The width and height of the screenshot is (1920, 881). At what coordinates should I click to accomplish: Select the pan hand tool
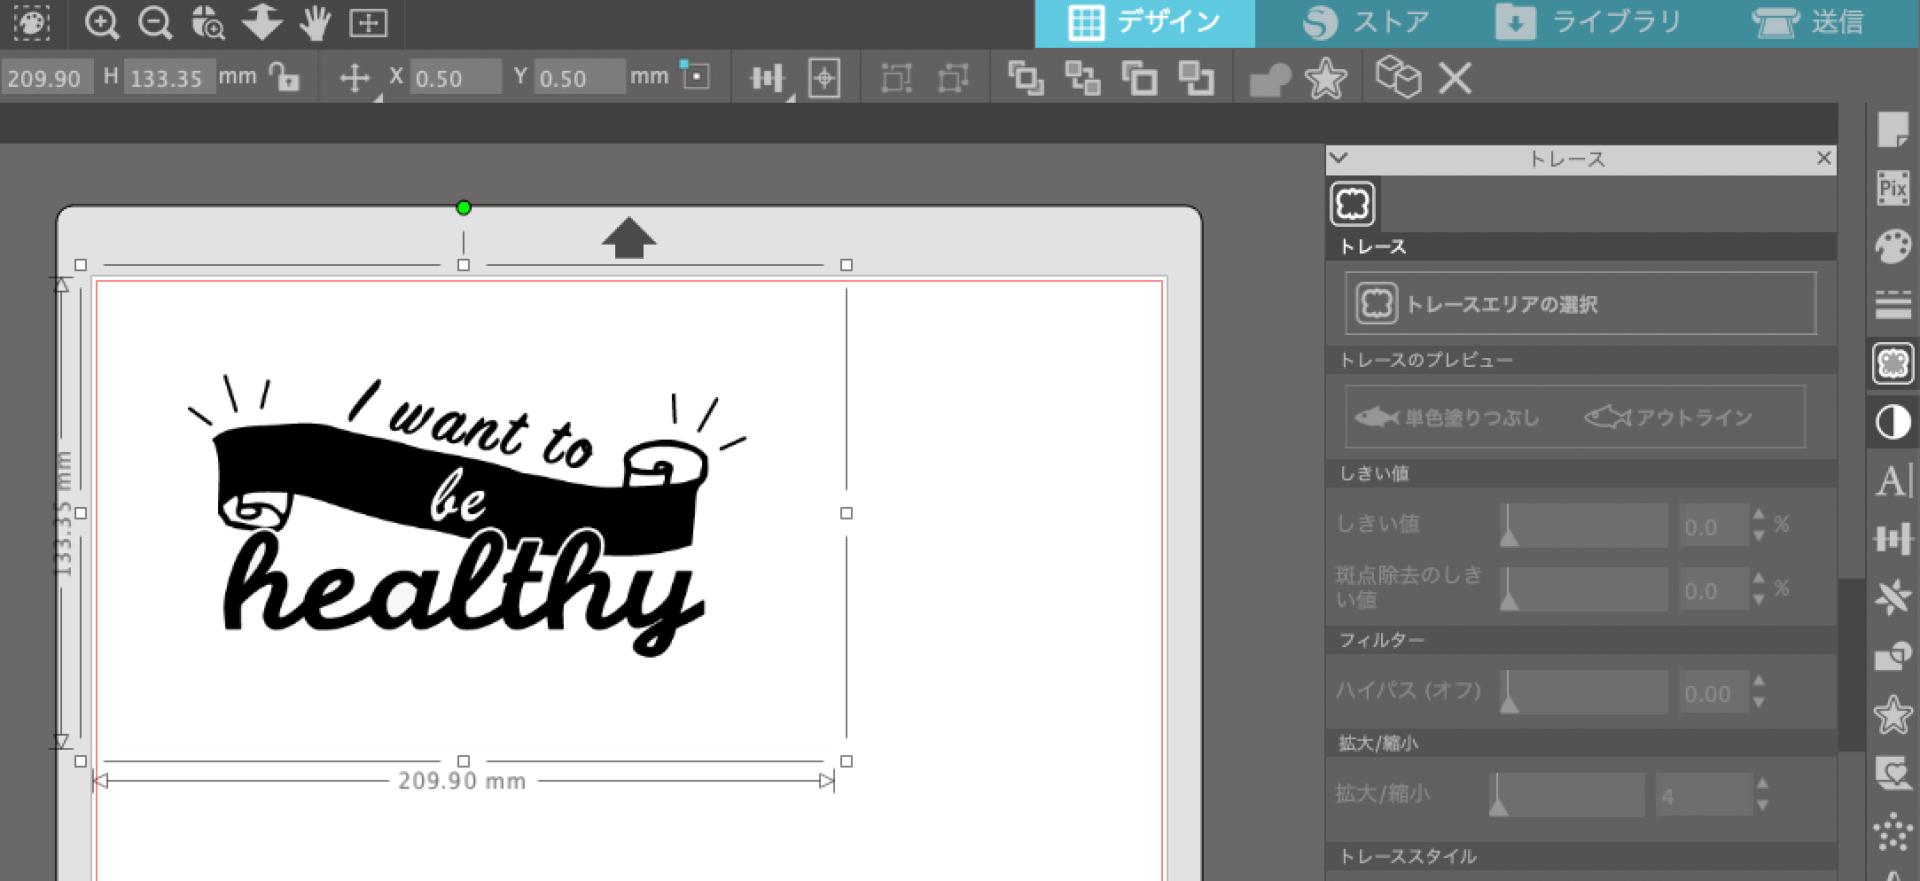tap(315, 22)
